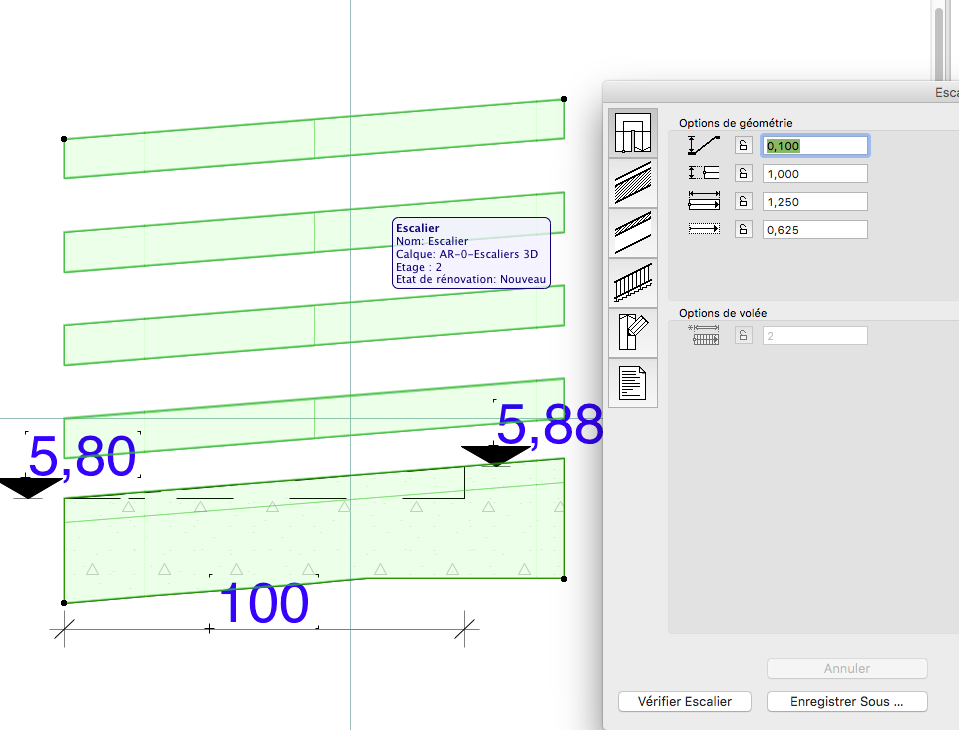Select the stair geometry and flight settings tab
The height and width of the screenshot is (730, 959).
pyautogui.click(x=633, y=134)
